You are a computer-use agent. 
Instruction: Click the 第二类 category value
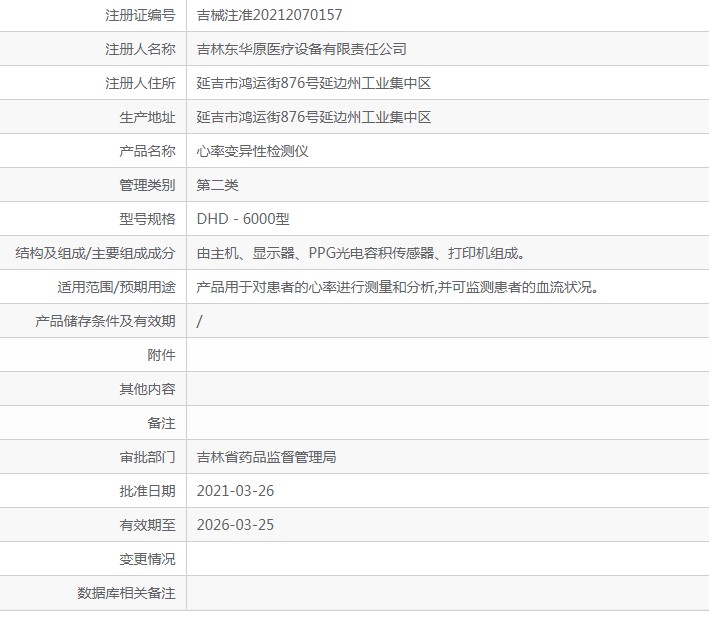[x=217, y=185]
